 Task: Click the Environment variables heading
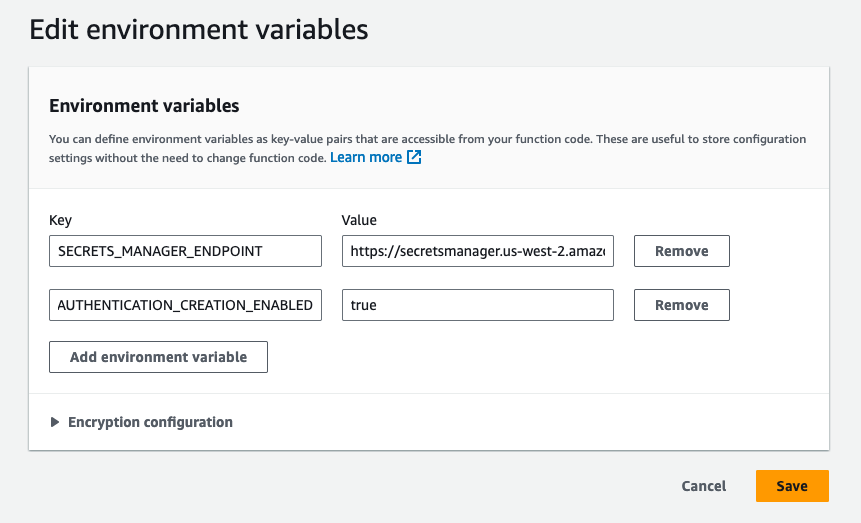144,105
